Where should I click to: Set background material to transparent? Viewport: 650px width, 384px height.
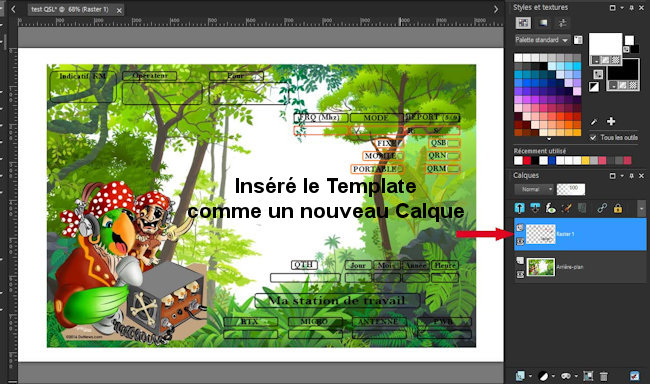coord(633,85)
